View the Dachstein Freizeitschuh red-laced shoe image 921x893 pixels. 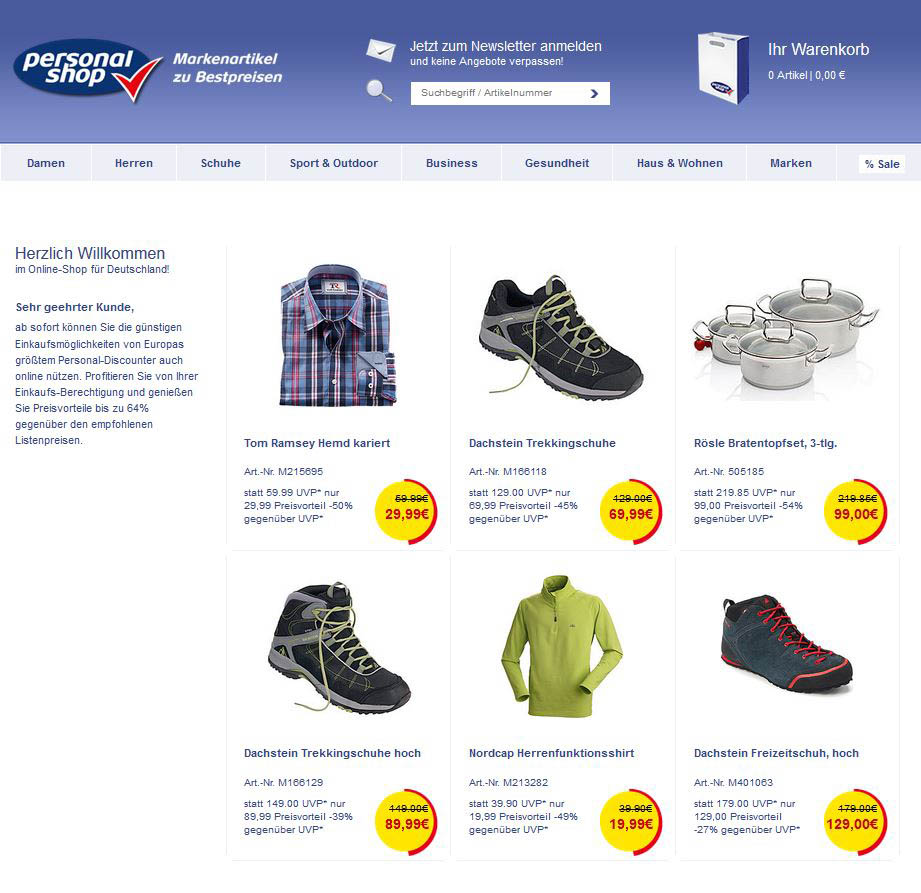click(786, 644)
